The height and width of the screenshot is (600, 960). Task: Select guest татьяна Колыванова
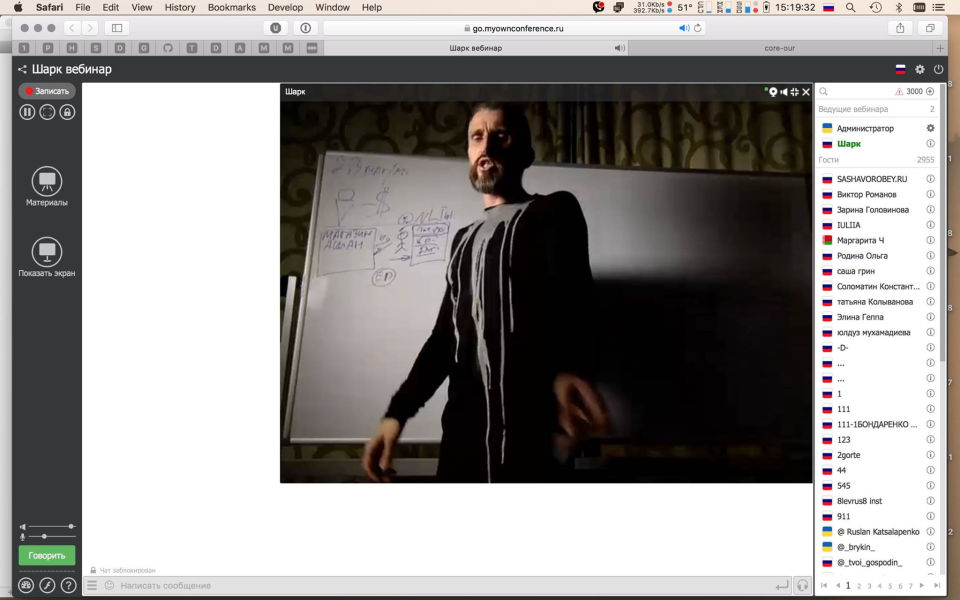874,301
